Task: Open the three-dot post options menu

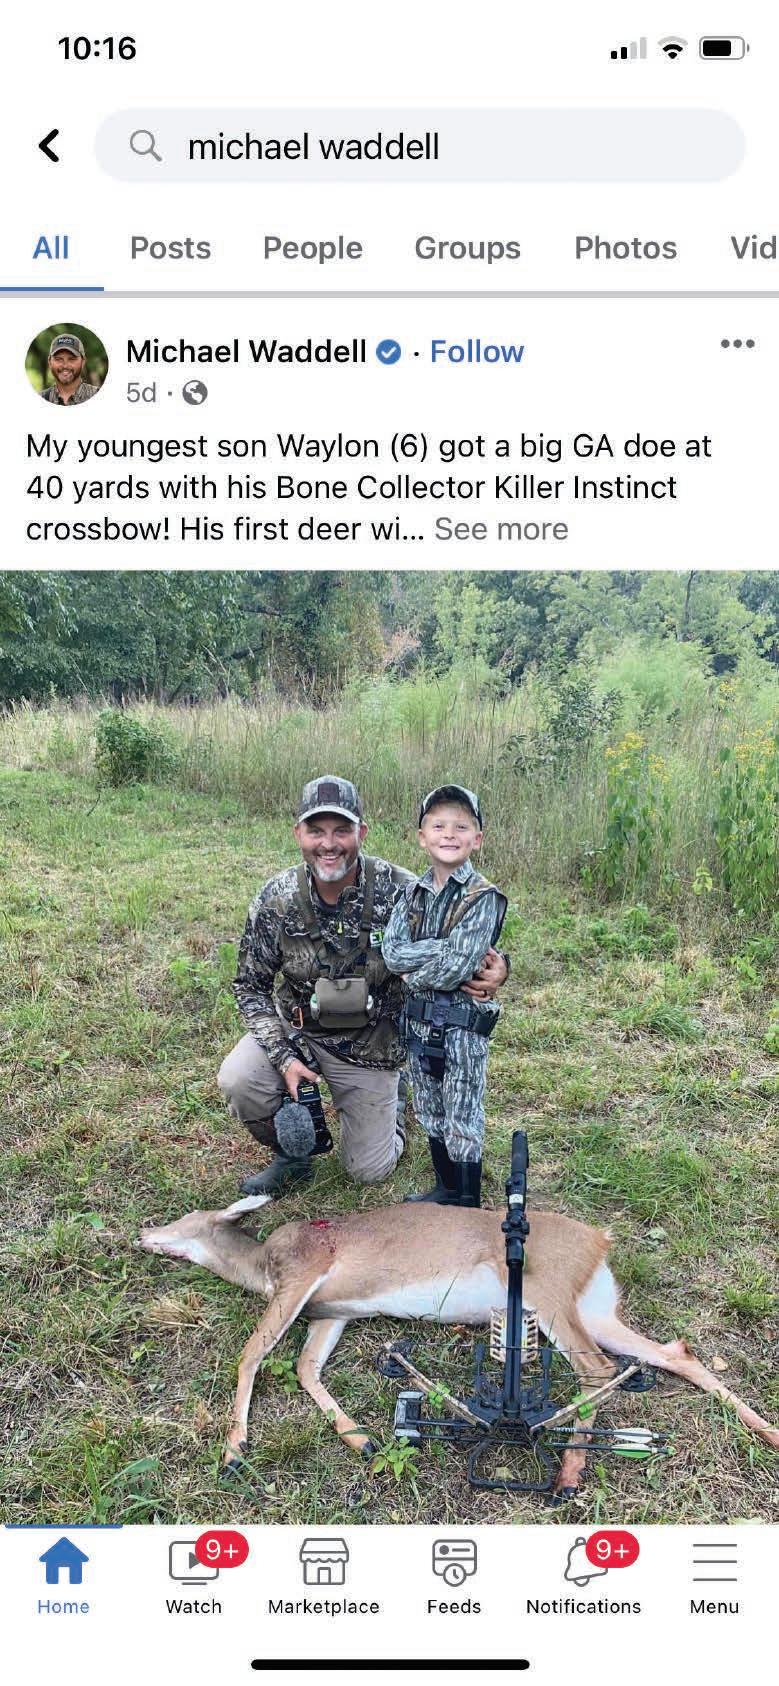Action: pyautogui.click(x=737, y=344)
